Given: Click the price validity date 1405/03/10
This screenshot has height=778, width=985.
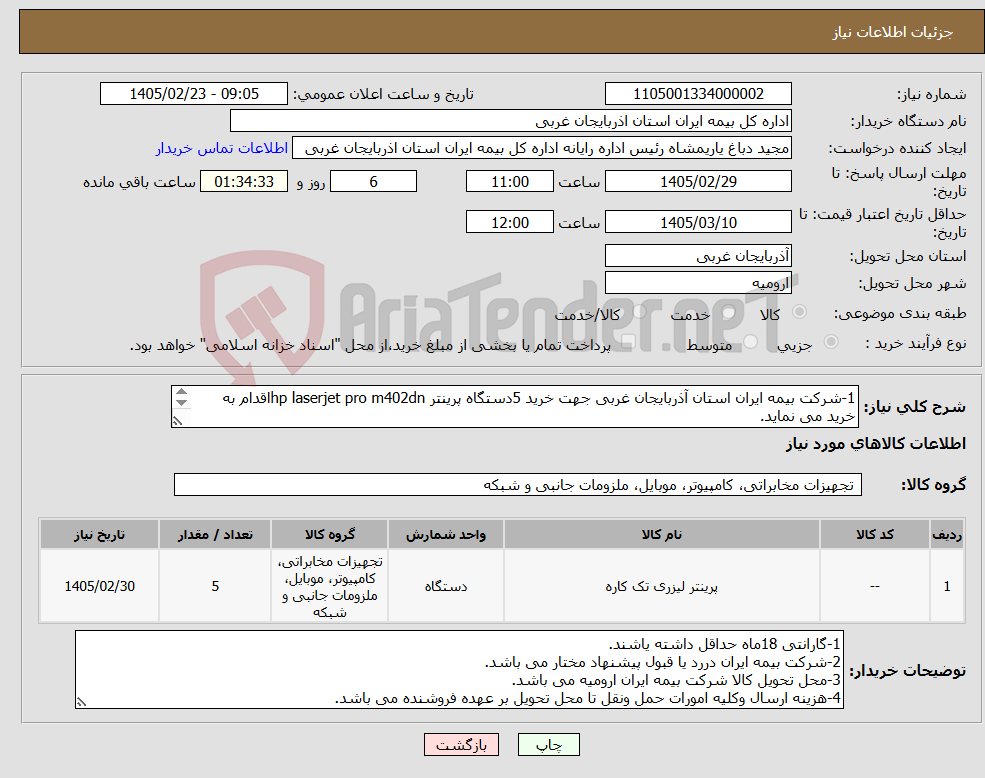Looking at the screenshot, I should [698, 222].
